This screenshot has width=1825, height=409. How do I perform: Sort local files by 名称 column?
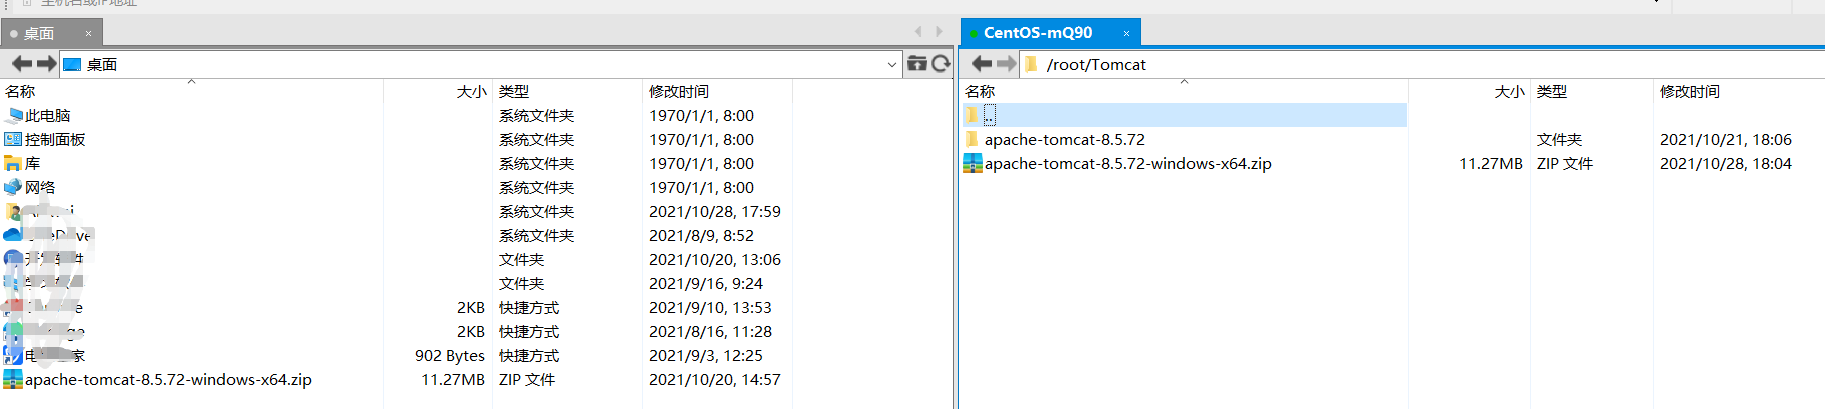20,91
